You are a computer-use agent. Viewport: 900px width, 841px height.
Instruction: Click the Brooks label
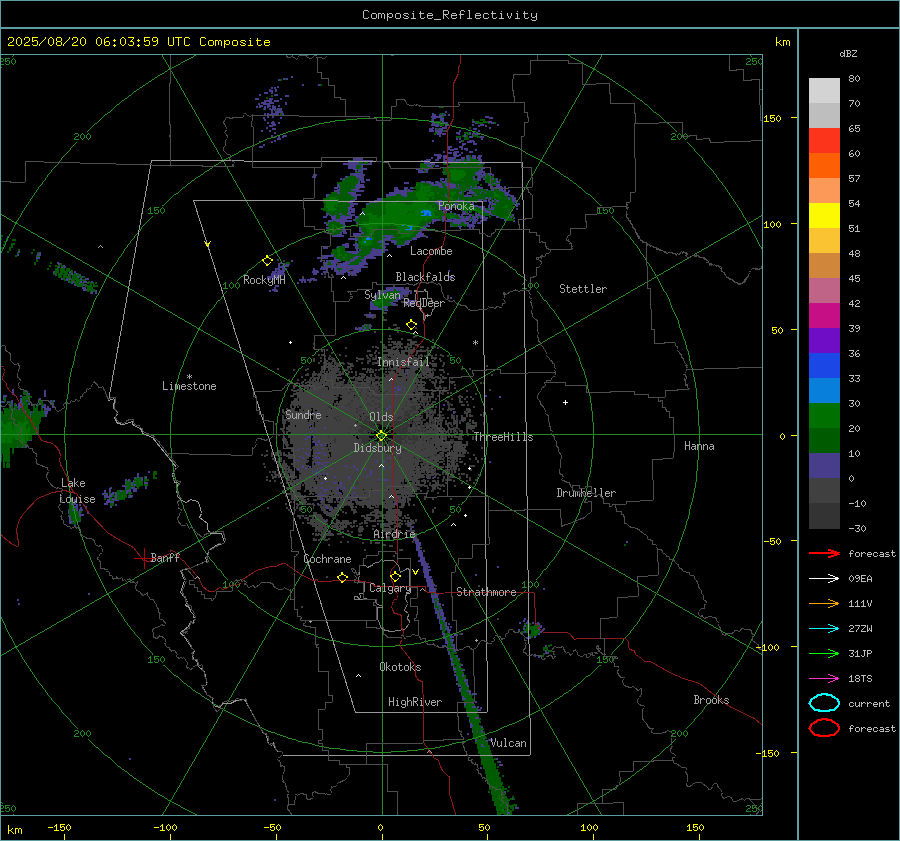(711, 700)
